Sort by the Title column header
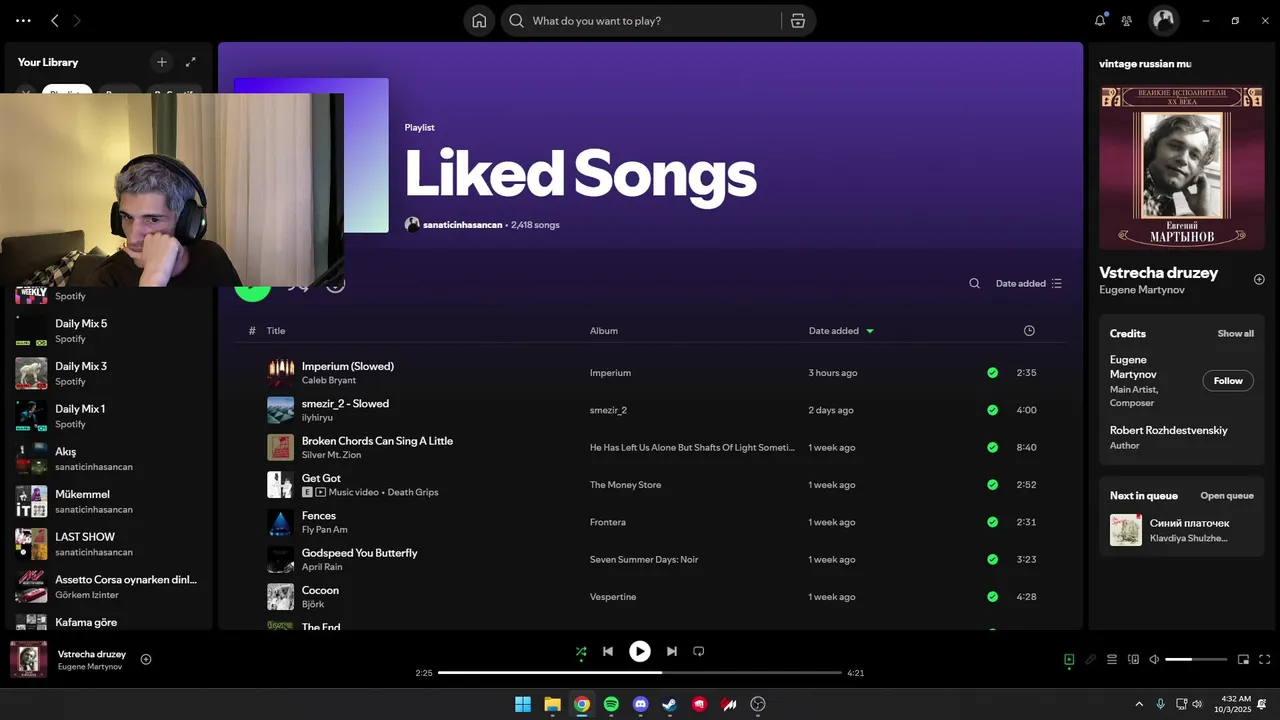Image resolution: width=1280 pixels, height=720 pixels. tap(276, 331)
